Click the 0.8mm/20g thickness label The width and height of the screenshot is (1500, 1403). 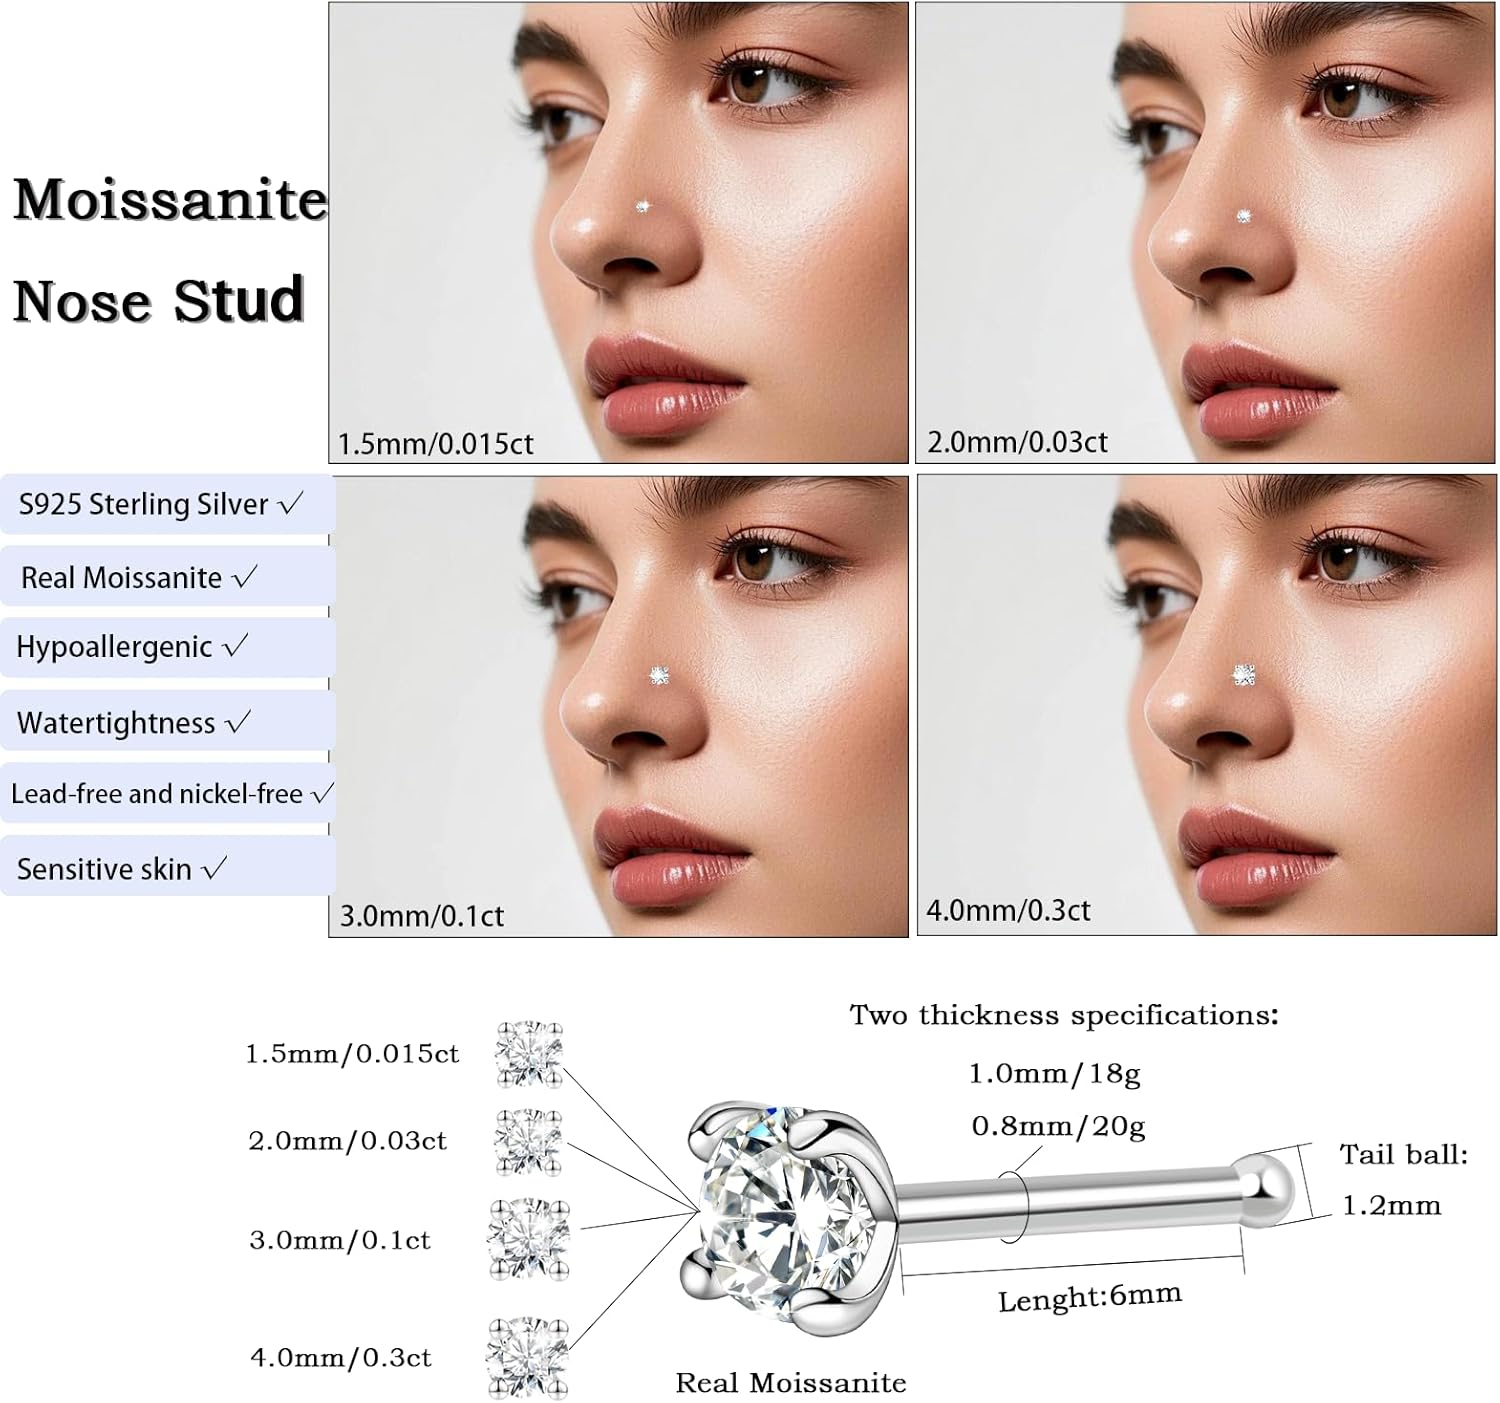1058,1127
